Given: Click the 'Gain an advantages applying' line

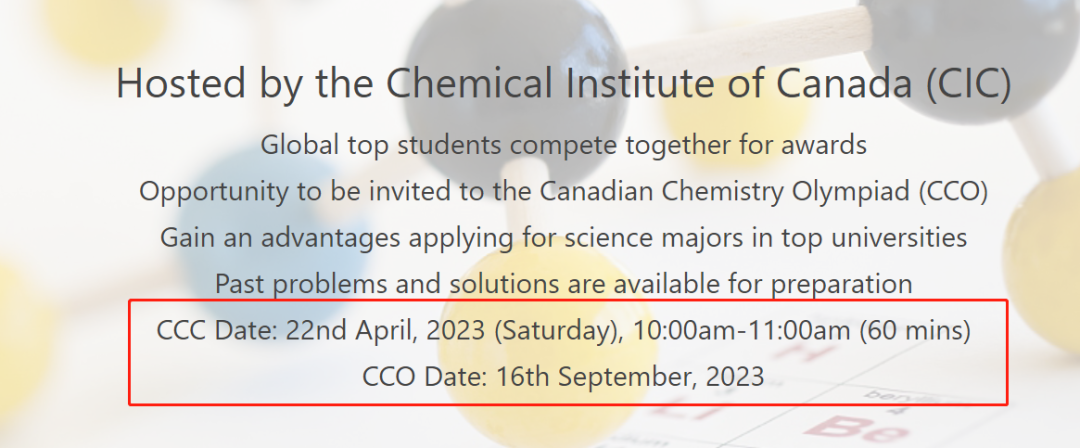Looking at the screenshot, I should pos(563,238).
